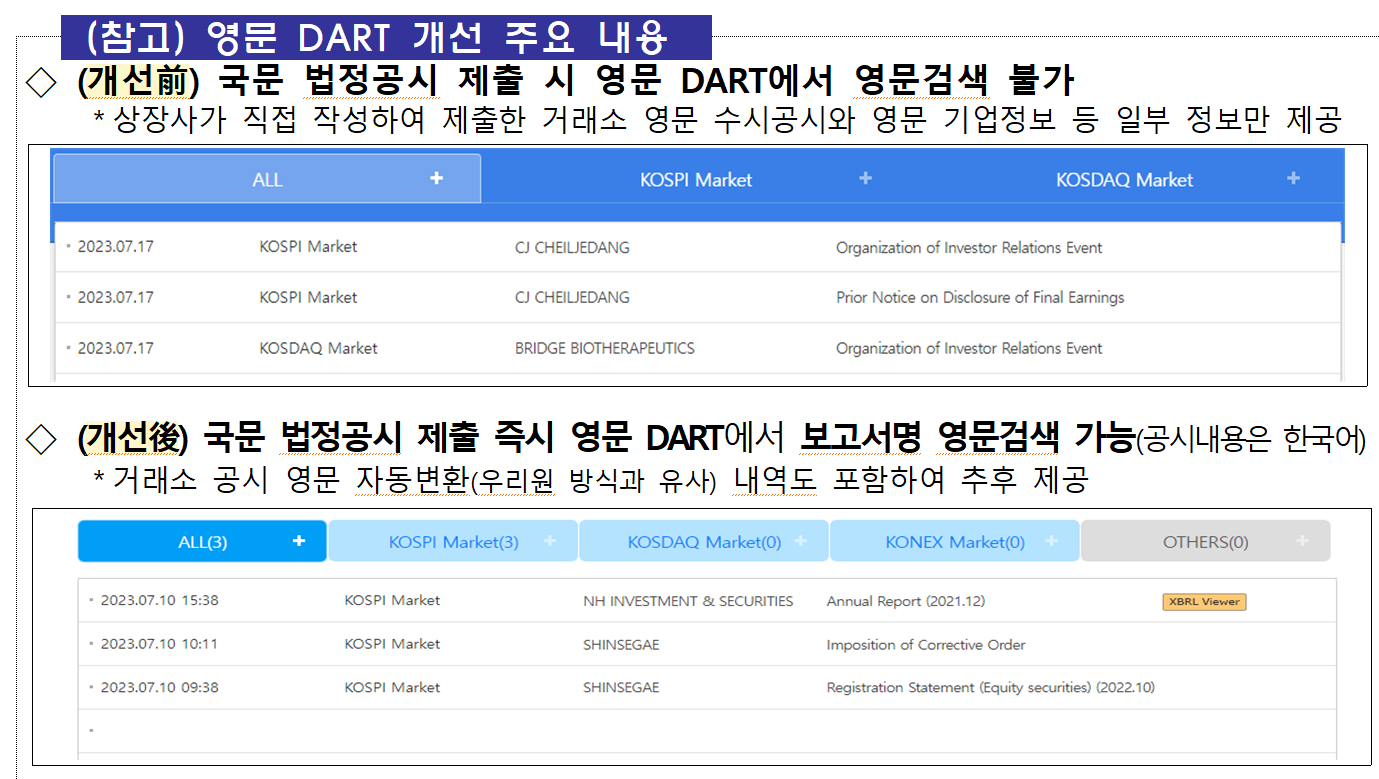Click the plus icon on KONEX Market(0) tab
This screenshot has width=1379, height=779.
click(1050, 540)
